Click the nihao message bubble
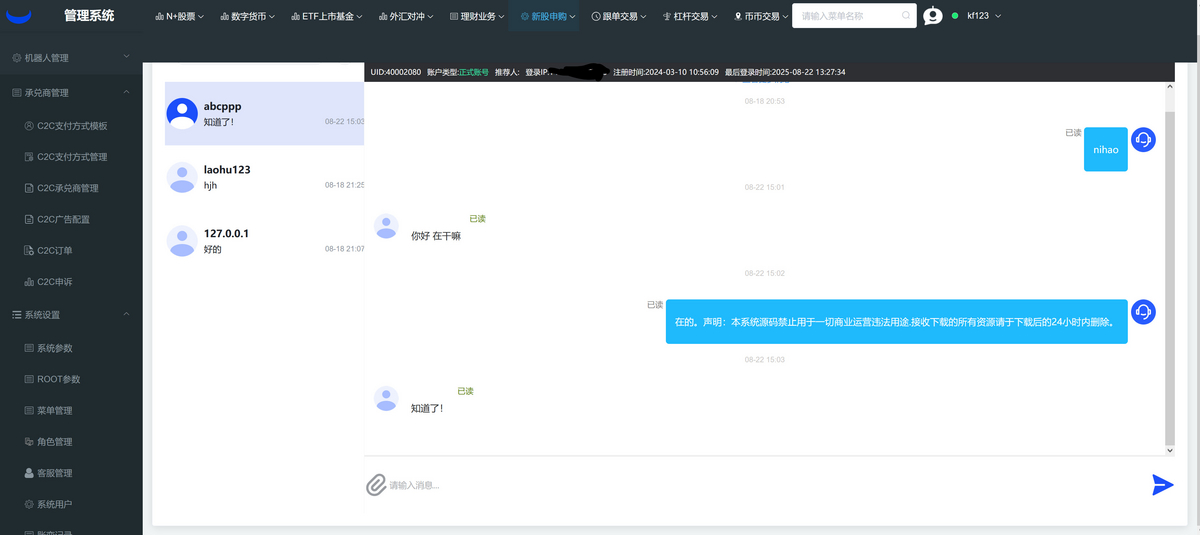 click(1106, 149)
